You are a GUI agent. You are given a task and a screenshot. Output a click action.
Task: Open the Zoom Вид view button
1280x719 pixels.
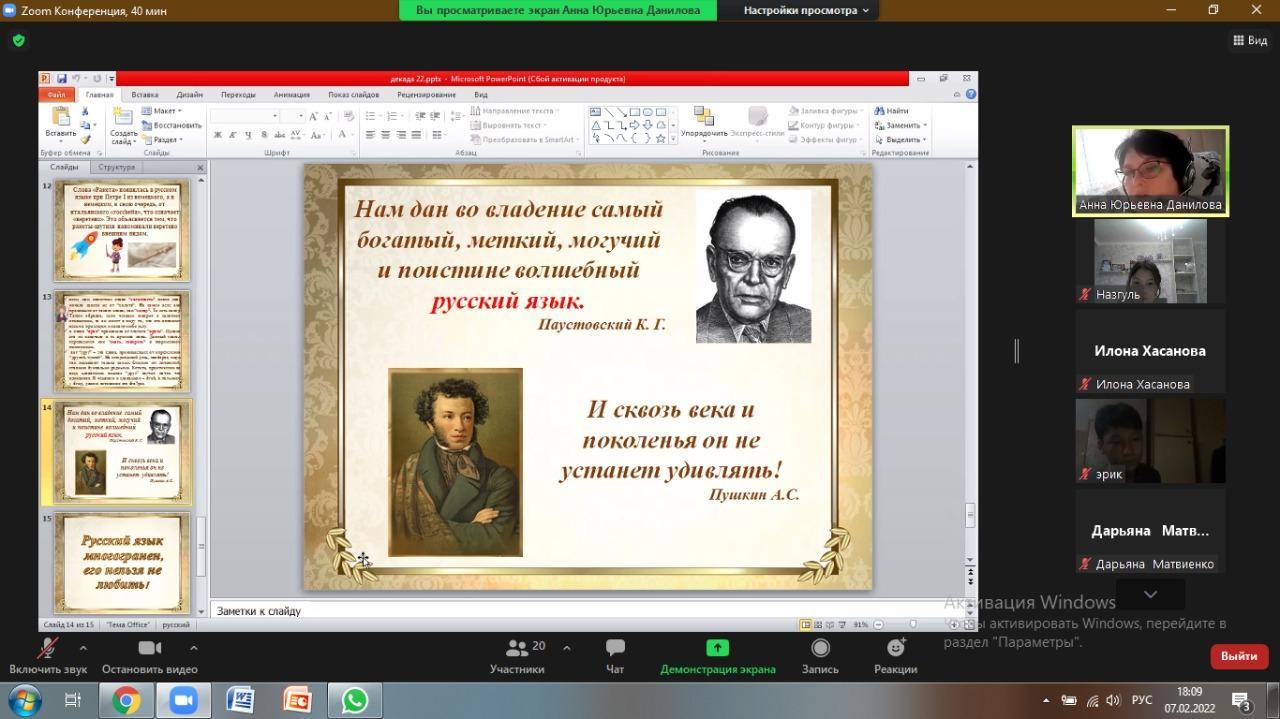(x=1250, y=41)
